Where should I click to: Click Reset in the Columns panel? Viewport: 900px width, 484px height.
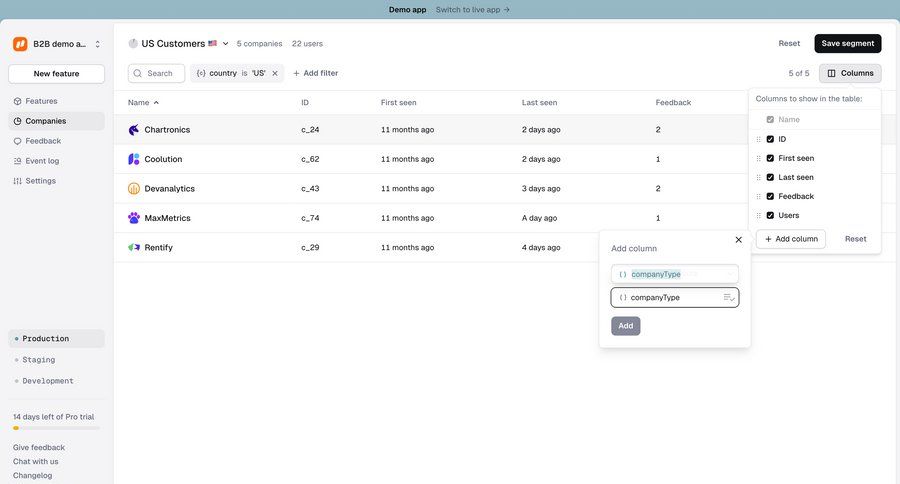click(856, 239)
